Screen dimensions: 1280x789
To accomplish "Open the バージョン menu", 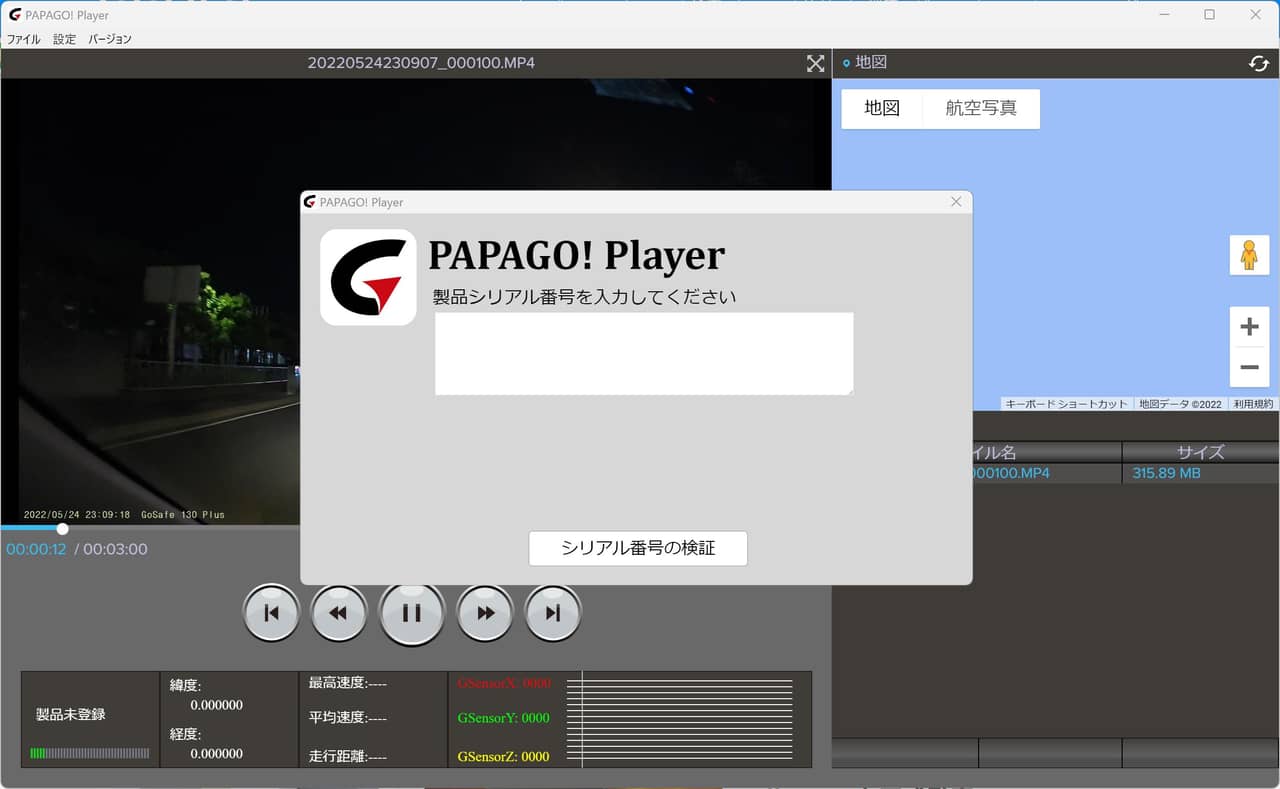I will tap(110, 39).
